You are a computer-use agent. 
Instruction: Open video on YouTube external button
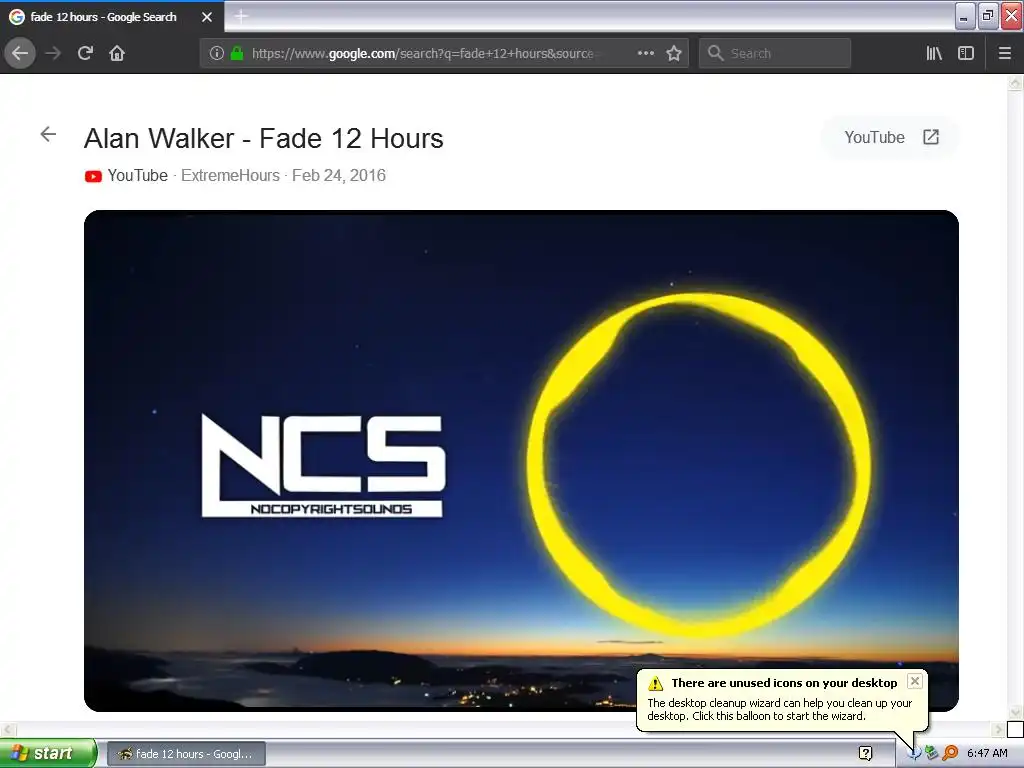click(891, 137)
